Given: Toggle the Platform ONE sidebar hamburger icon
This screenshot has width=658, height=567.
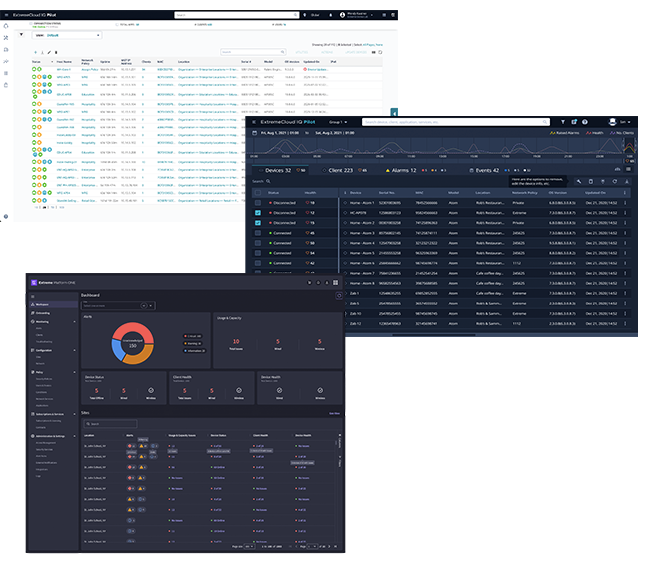Looking at the screenshot, I should point(33,296).
